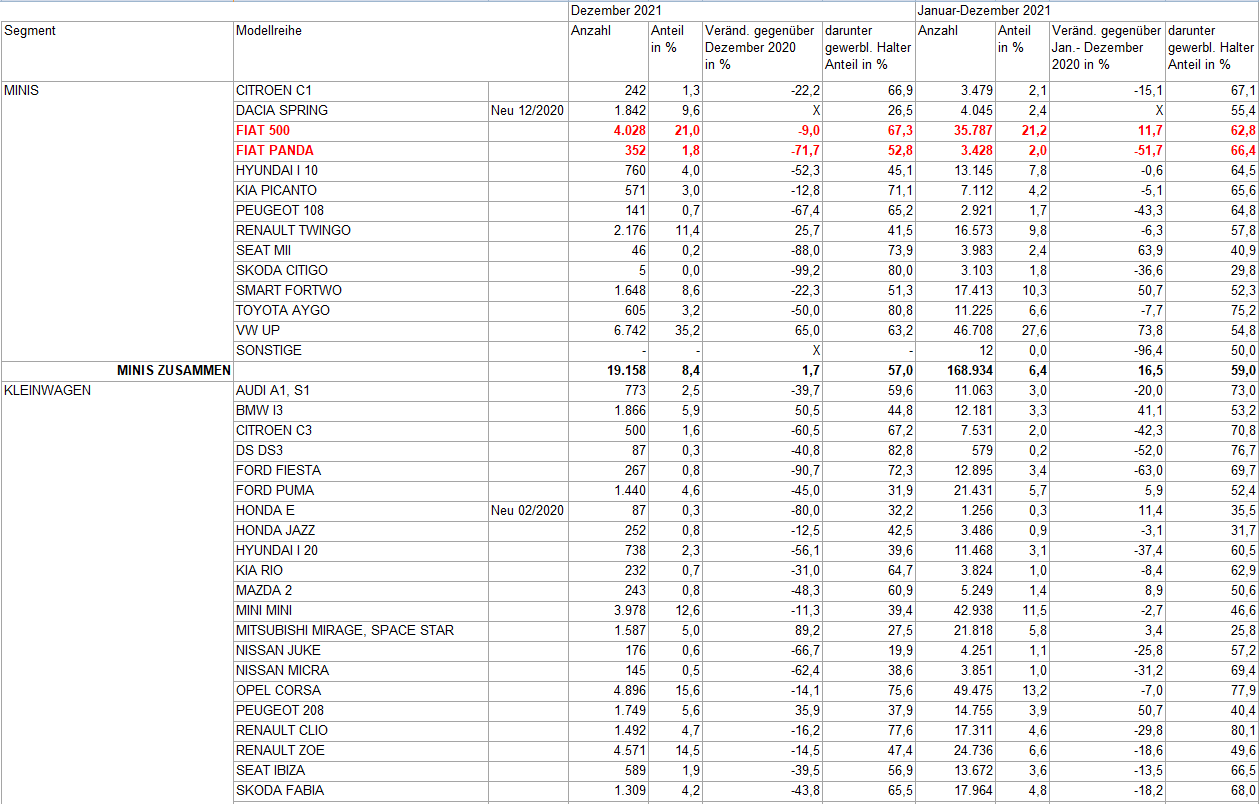Click DACIA SPRING's Neu 12/2020 cell
Viewport: 1259px width, 804px height.
coord(528,110)
